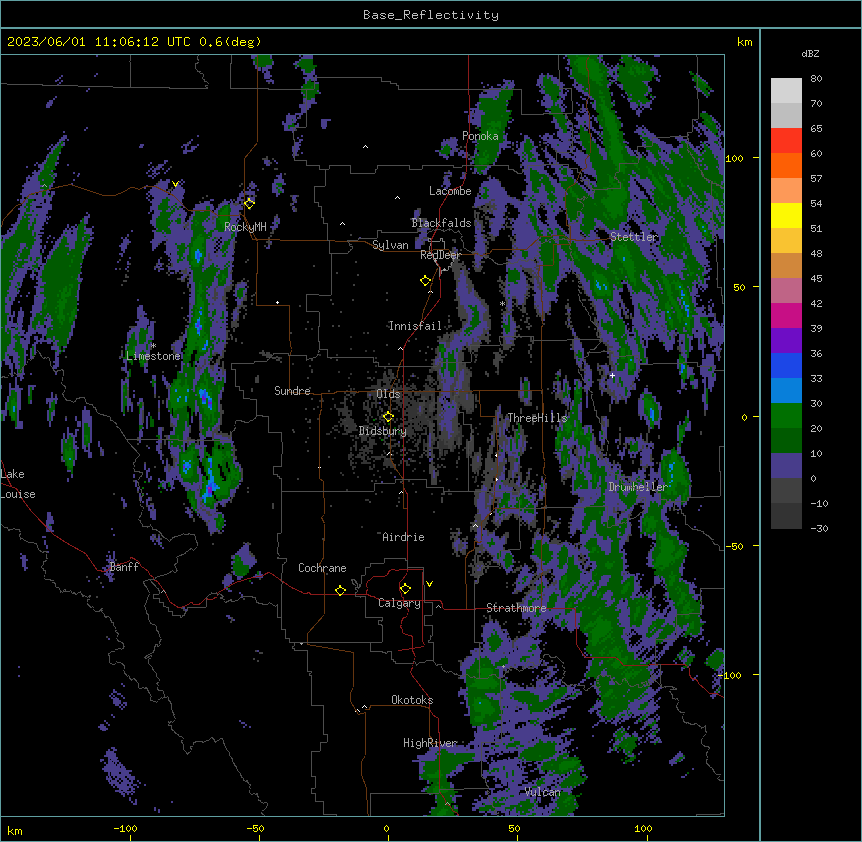This screenshot has height=842, width=862.
Task: Click the yellow 54 dBZ legend swatch
Action: (786, 215)
